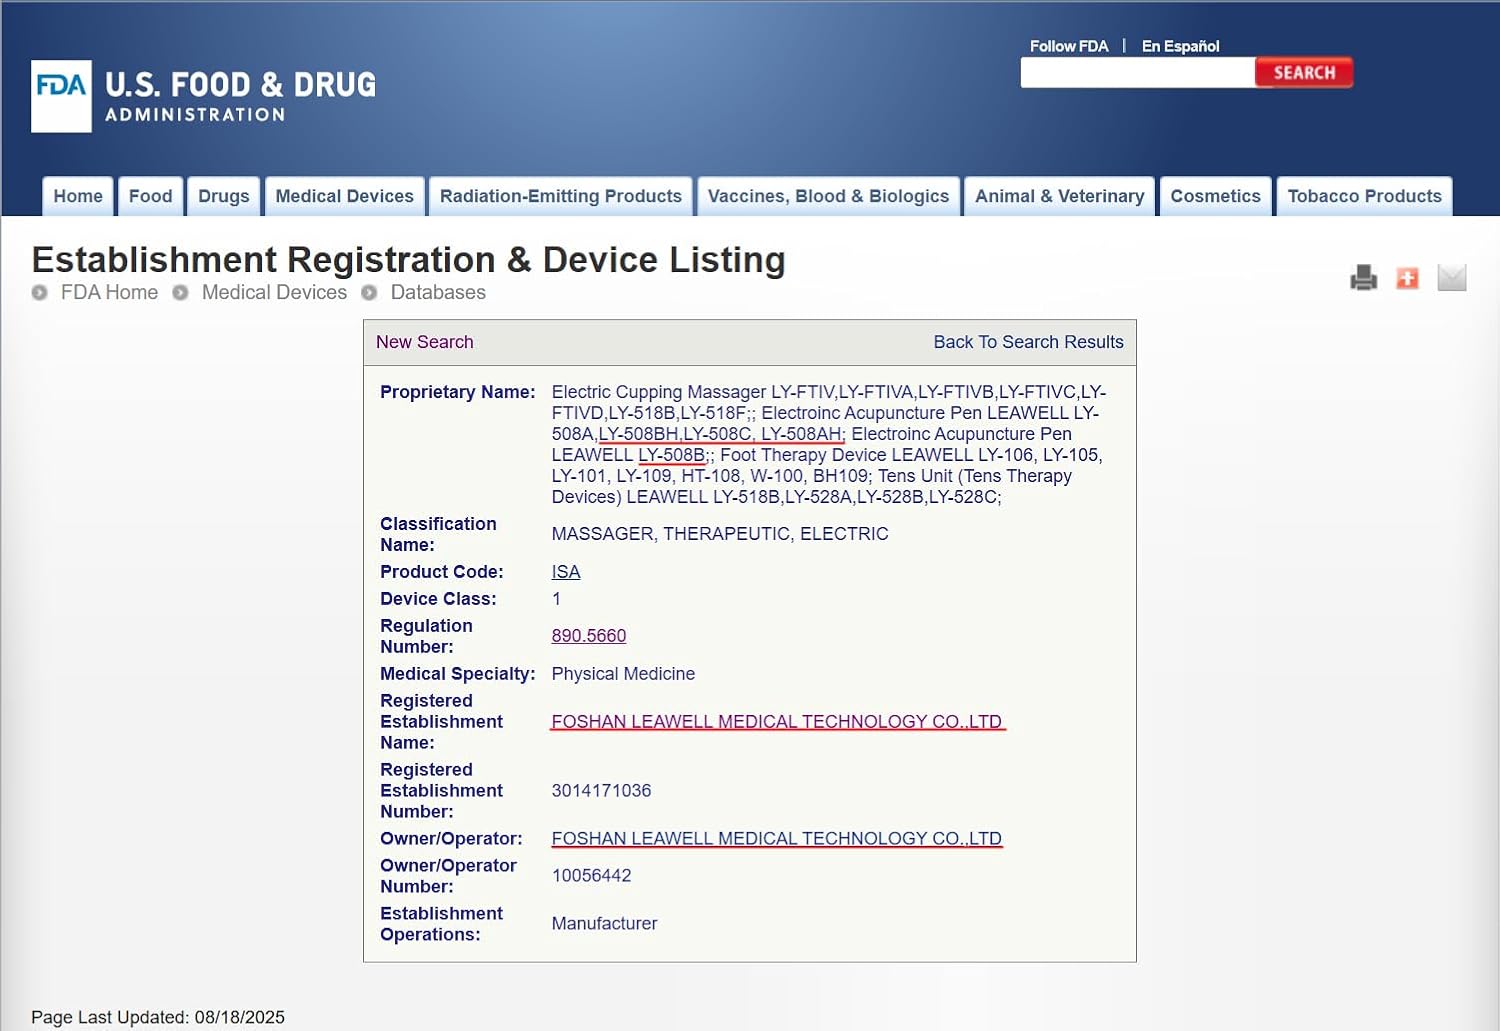Open the Medical Devices tab

pos(344,196)
